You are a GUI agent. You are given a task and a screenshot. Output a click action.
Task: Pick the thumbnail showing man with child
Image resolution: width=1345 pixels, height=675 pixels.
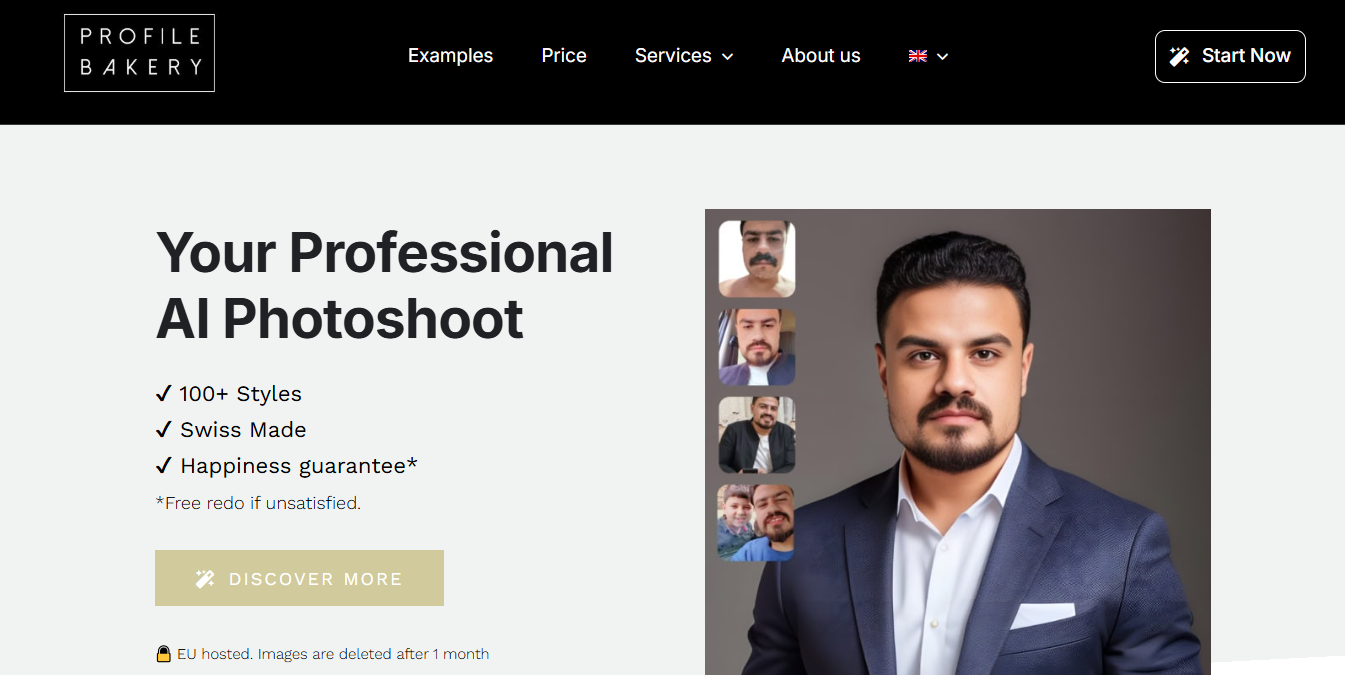pyautogui.click(x=757, y=523)
